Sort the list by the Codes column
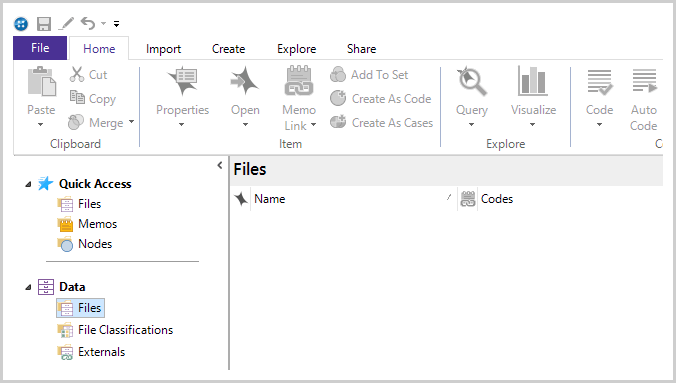 tap(497, 199)
